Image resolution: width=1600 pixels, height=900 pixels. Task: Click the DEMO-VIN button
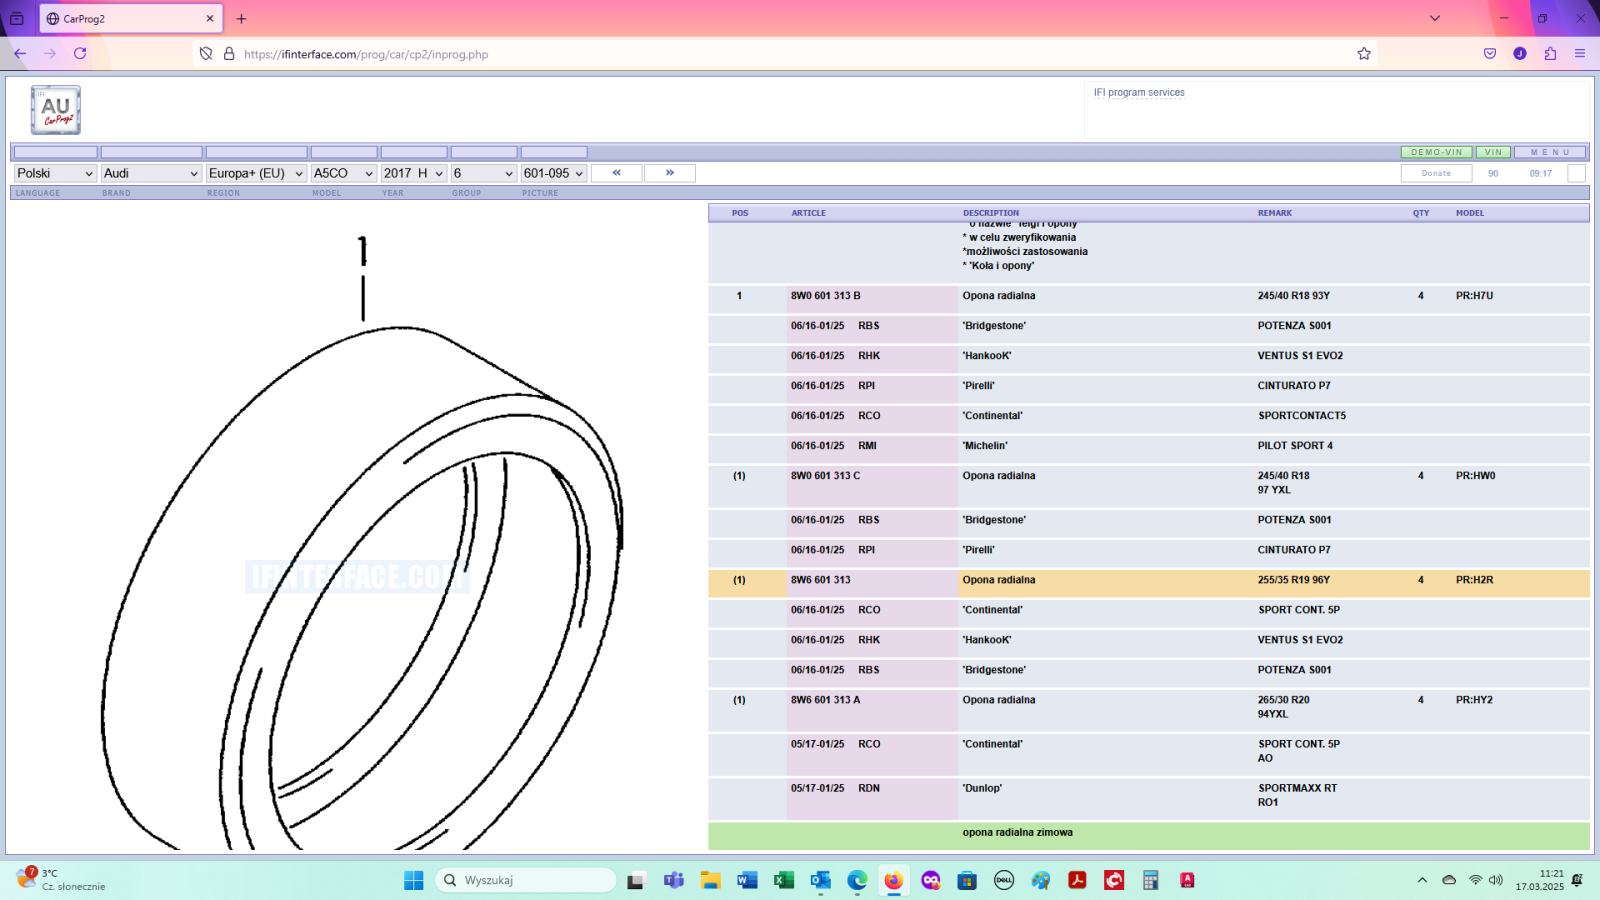[x=1436, y=152]
